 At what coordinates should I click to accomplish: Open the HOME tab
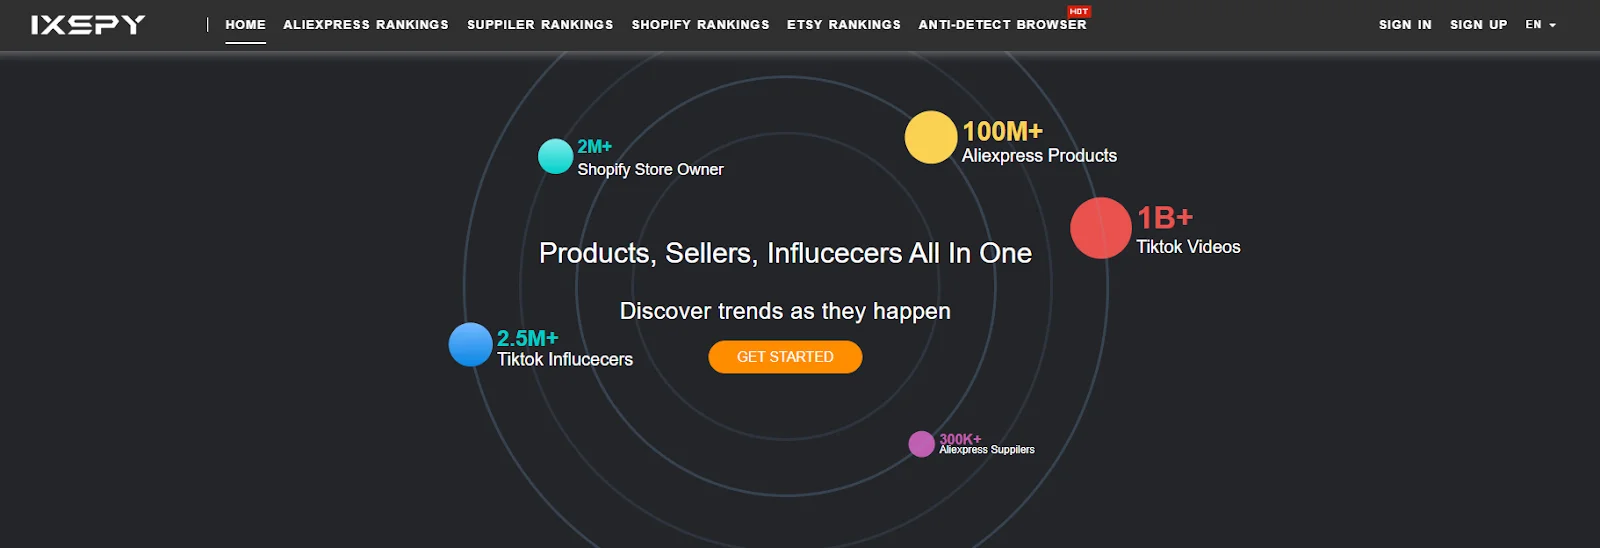point(245,25)
